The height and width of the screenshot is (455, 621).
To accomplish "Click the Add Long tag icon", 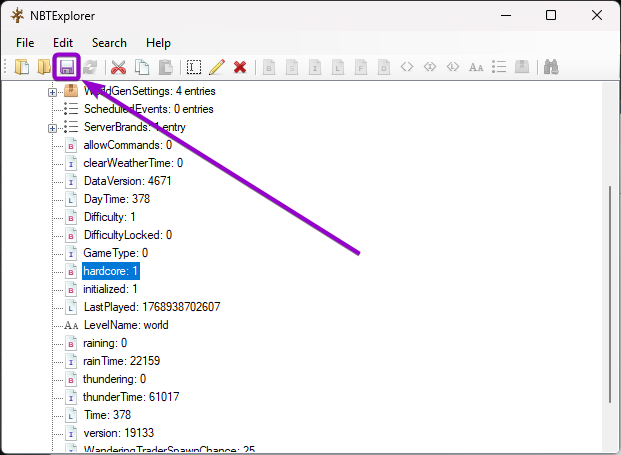I will pos(338,67).
